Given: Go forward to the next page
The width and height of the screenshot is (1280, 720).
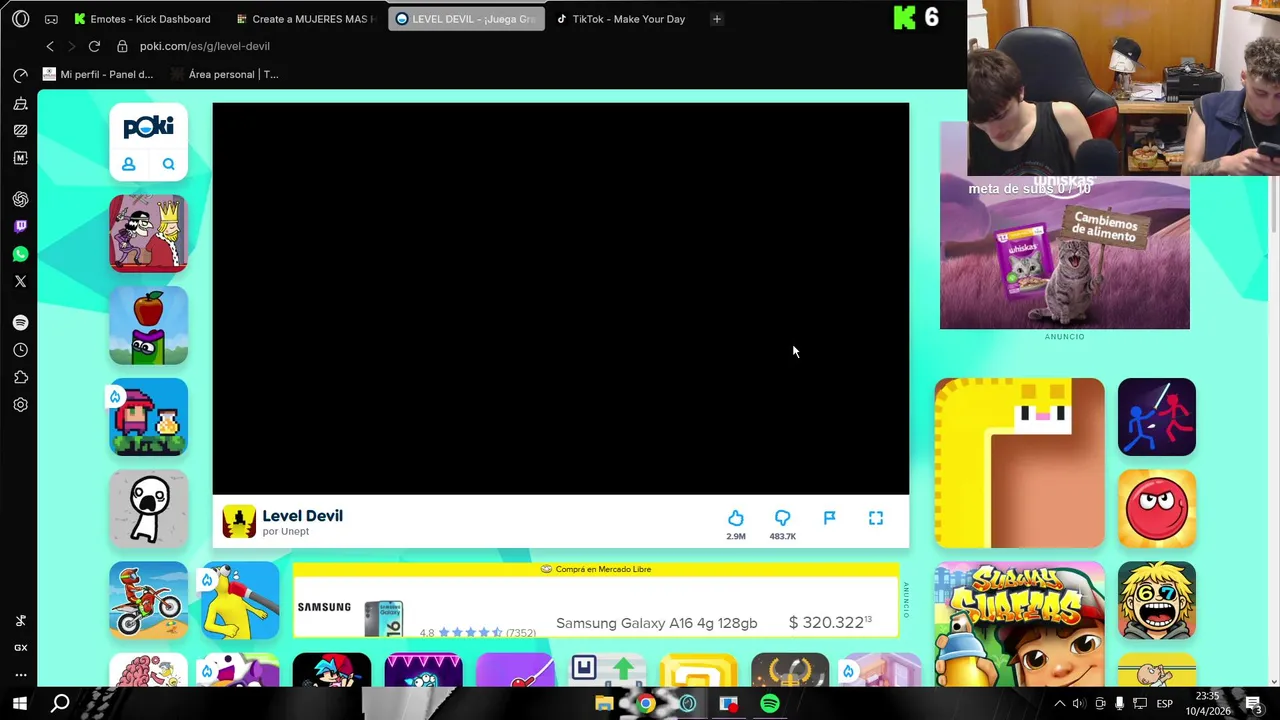Looking at the screenshot, I should [71, 46].
